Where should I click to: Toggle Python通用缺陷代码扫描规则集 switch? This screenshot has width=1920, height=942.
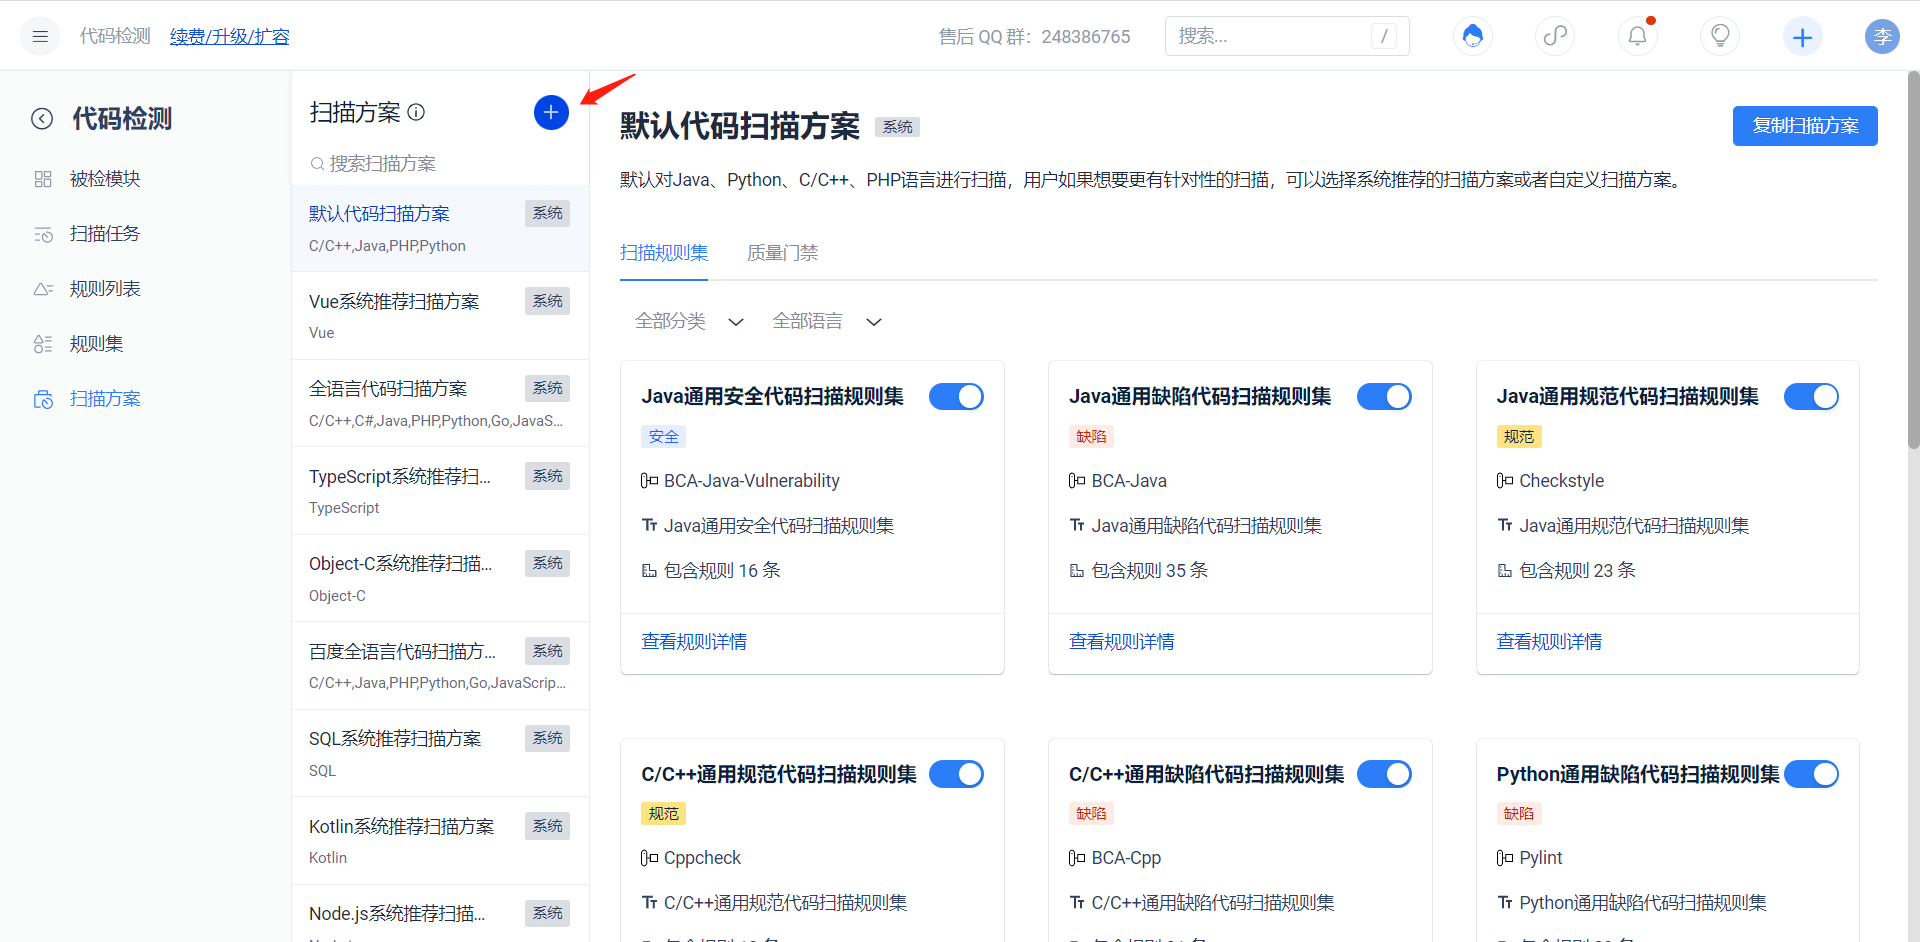(x=1811, y=774)
